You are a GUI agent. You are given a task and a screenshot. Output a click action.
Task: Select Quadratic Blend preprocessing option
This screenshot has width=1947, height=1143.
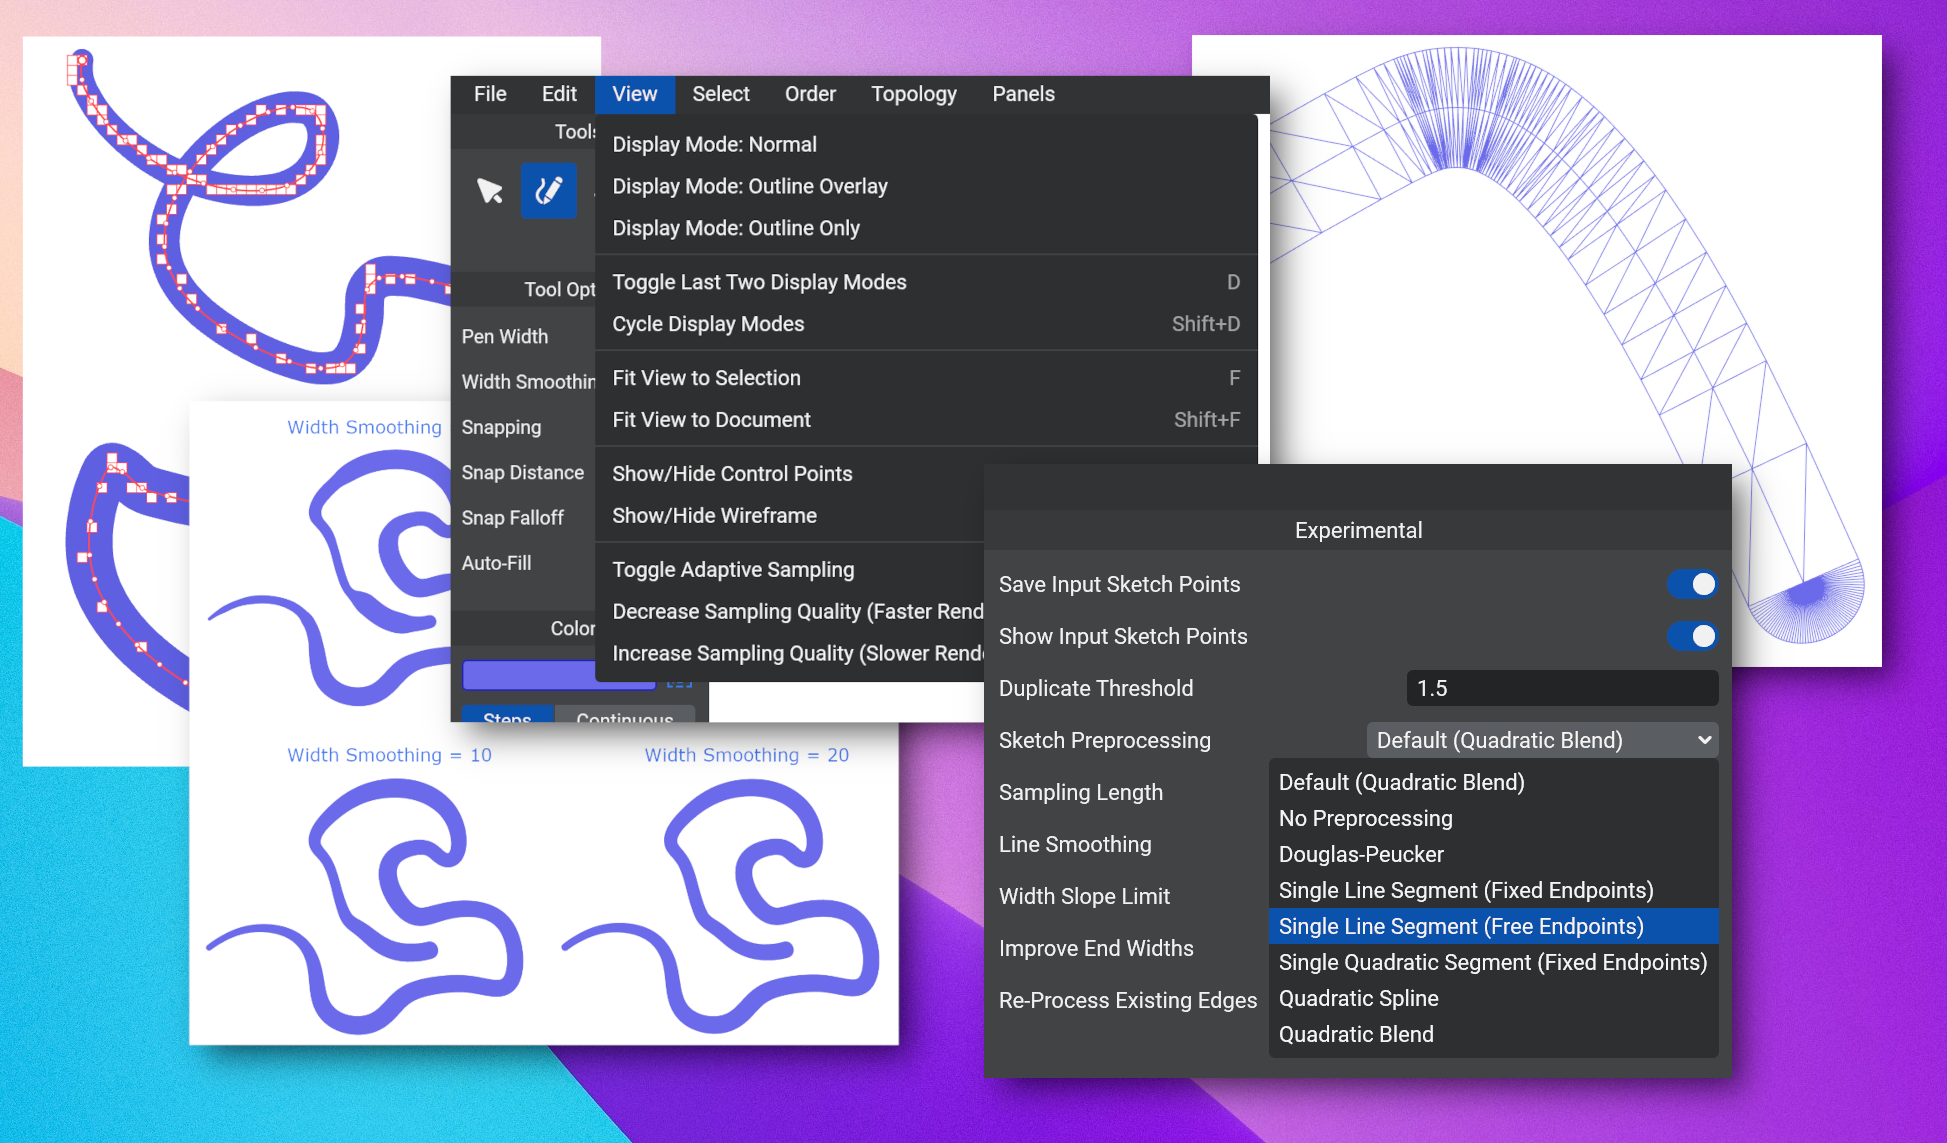point(1358,1034)
